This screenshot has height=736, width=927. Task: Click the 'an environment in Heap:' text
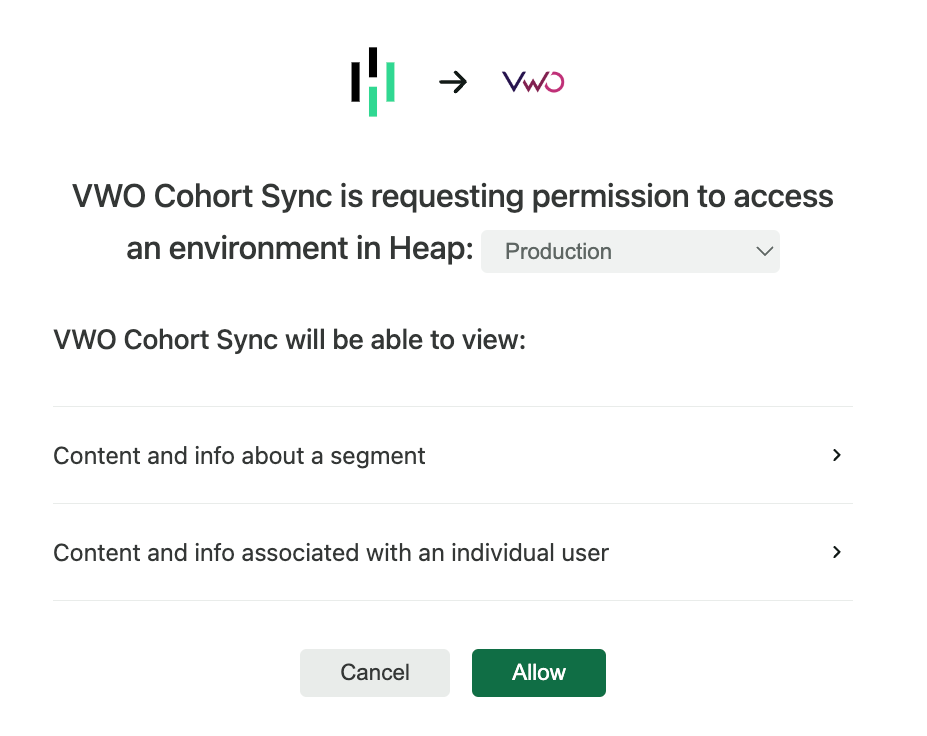(300, 248)
